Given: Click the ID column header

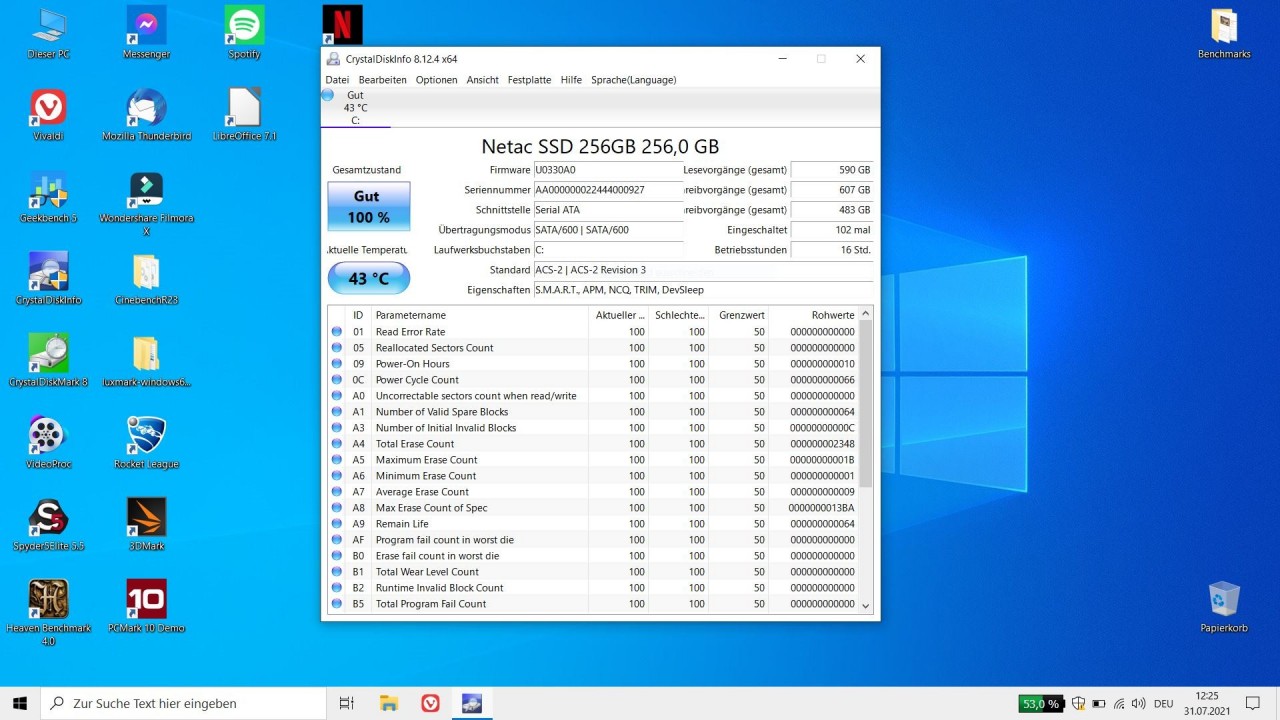Looking at the screenshot, I should pyautogui.click(x=358, y=315).
